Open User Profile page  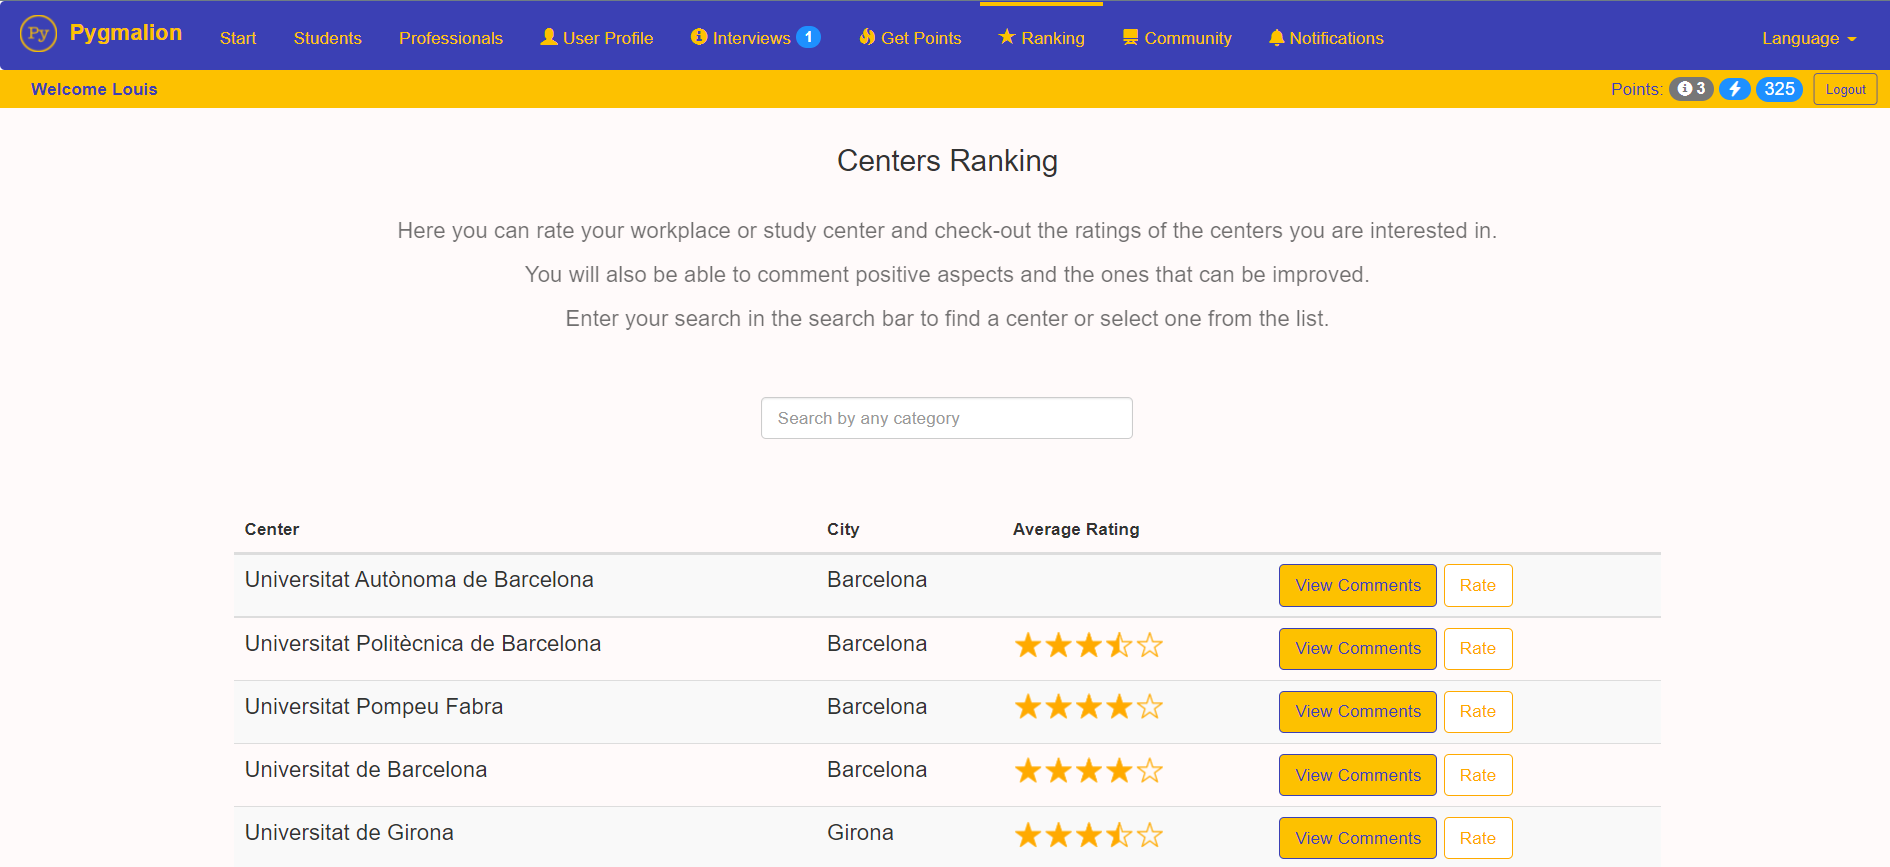coord(596,38)
